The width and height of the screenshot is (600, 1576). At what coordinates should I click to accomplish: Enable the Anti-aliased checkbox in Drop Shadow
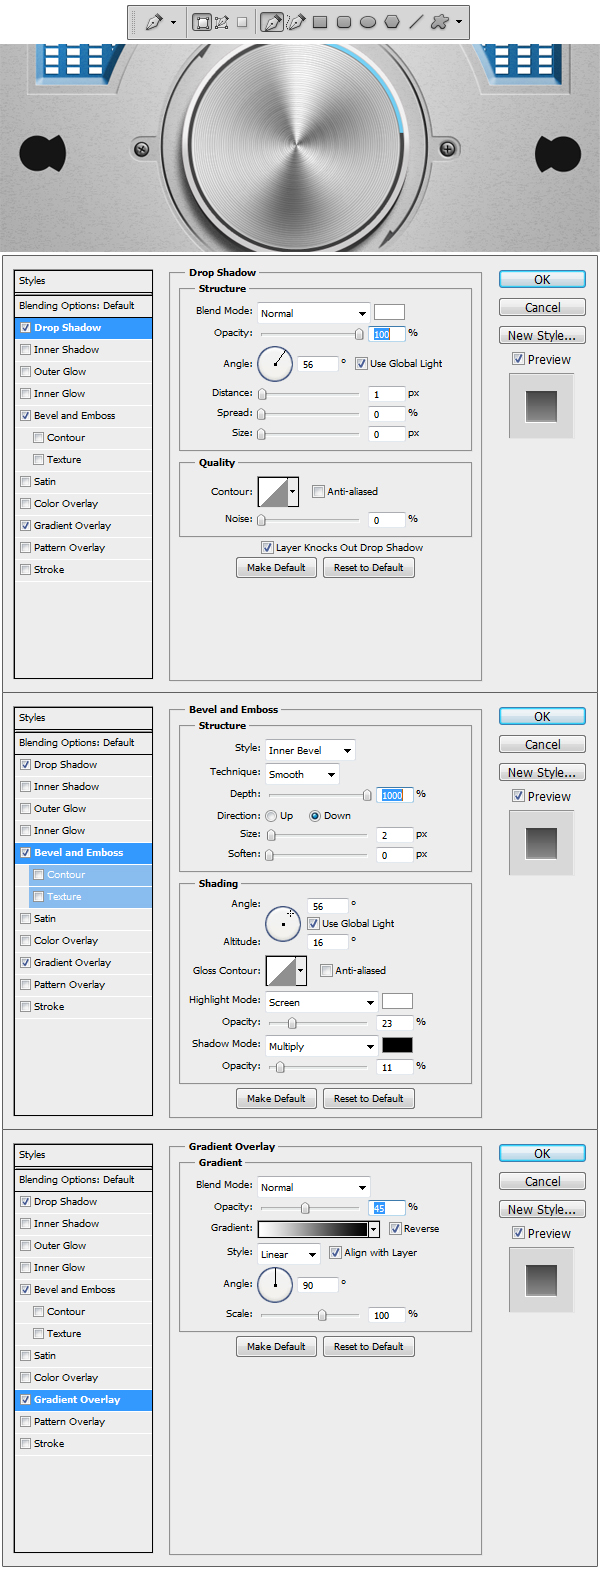coord(318,492)
